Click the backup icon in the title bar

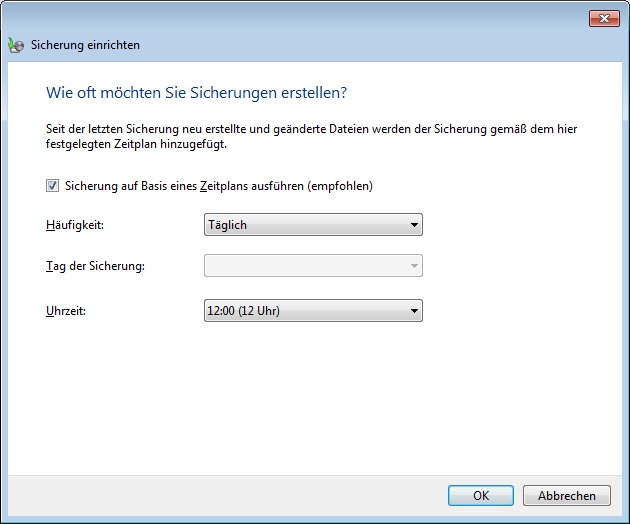(x=15, y=46)
